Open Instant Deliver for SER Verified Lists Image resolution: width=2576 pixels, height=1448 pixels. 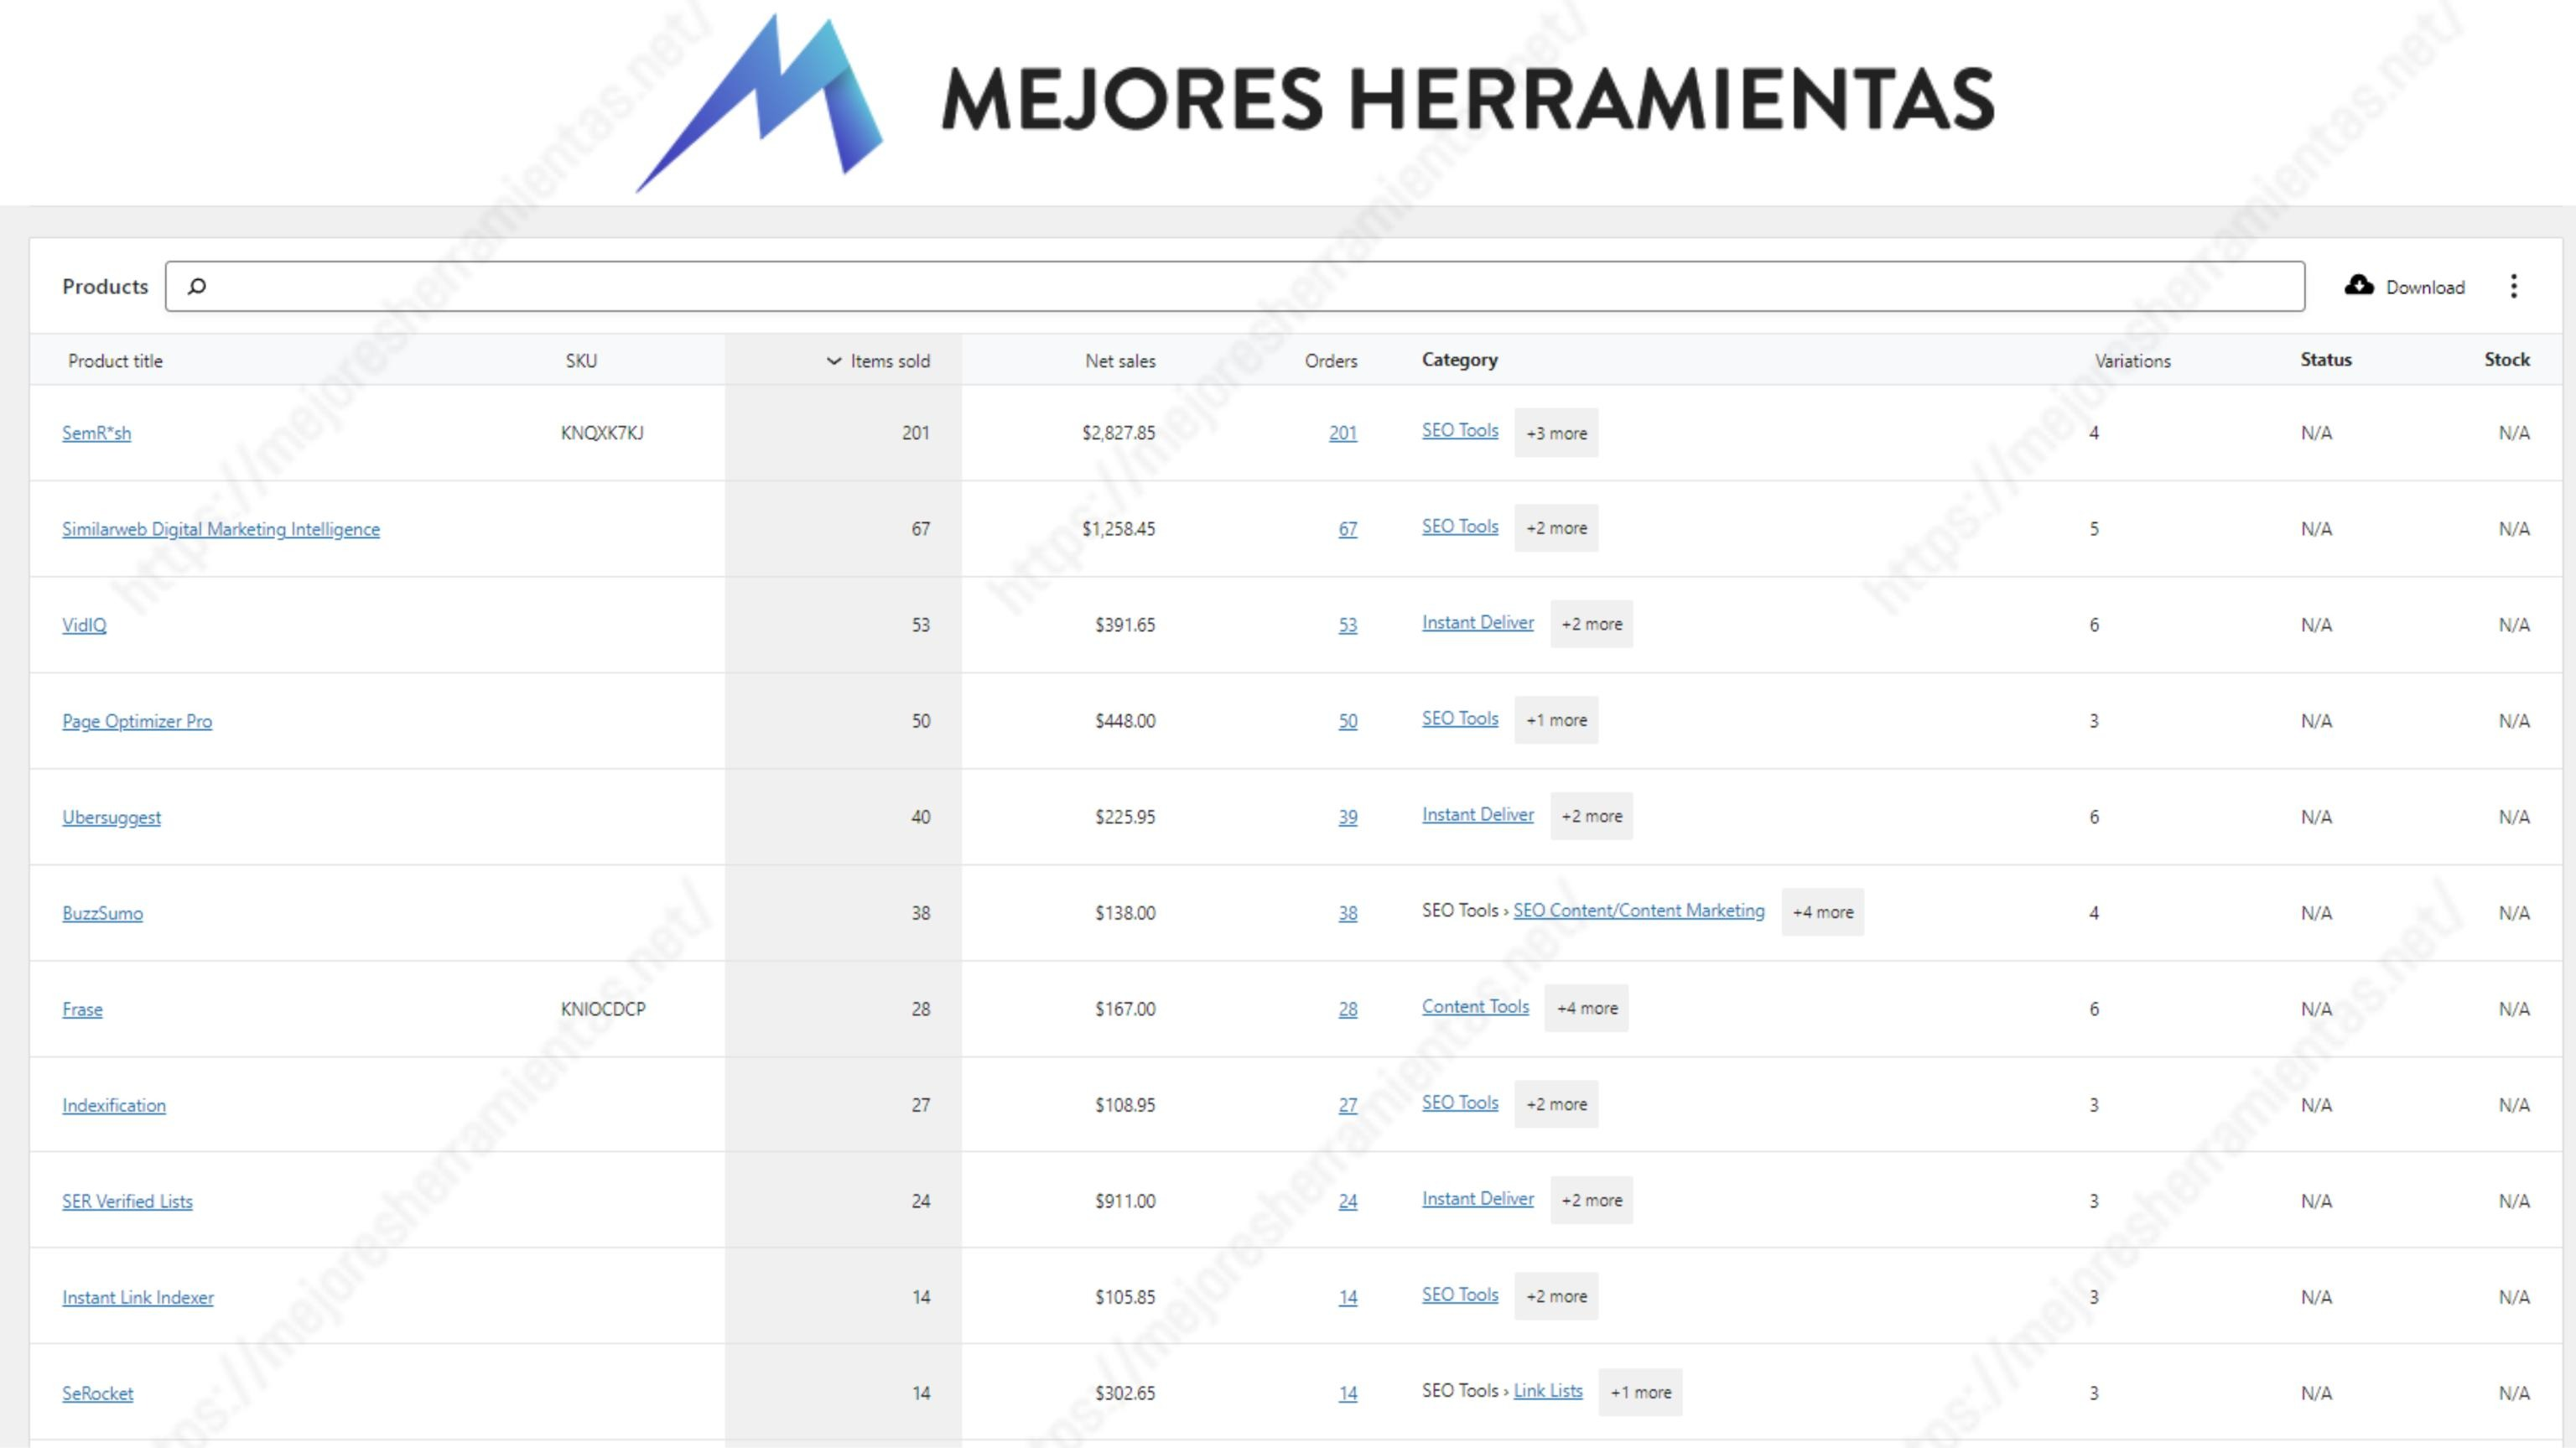coord(1478,1198)
